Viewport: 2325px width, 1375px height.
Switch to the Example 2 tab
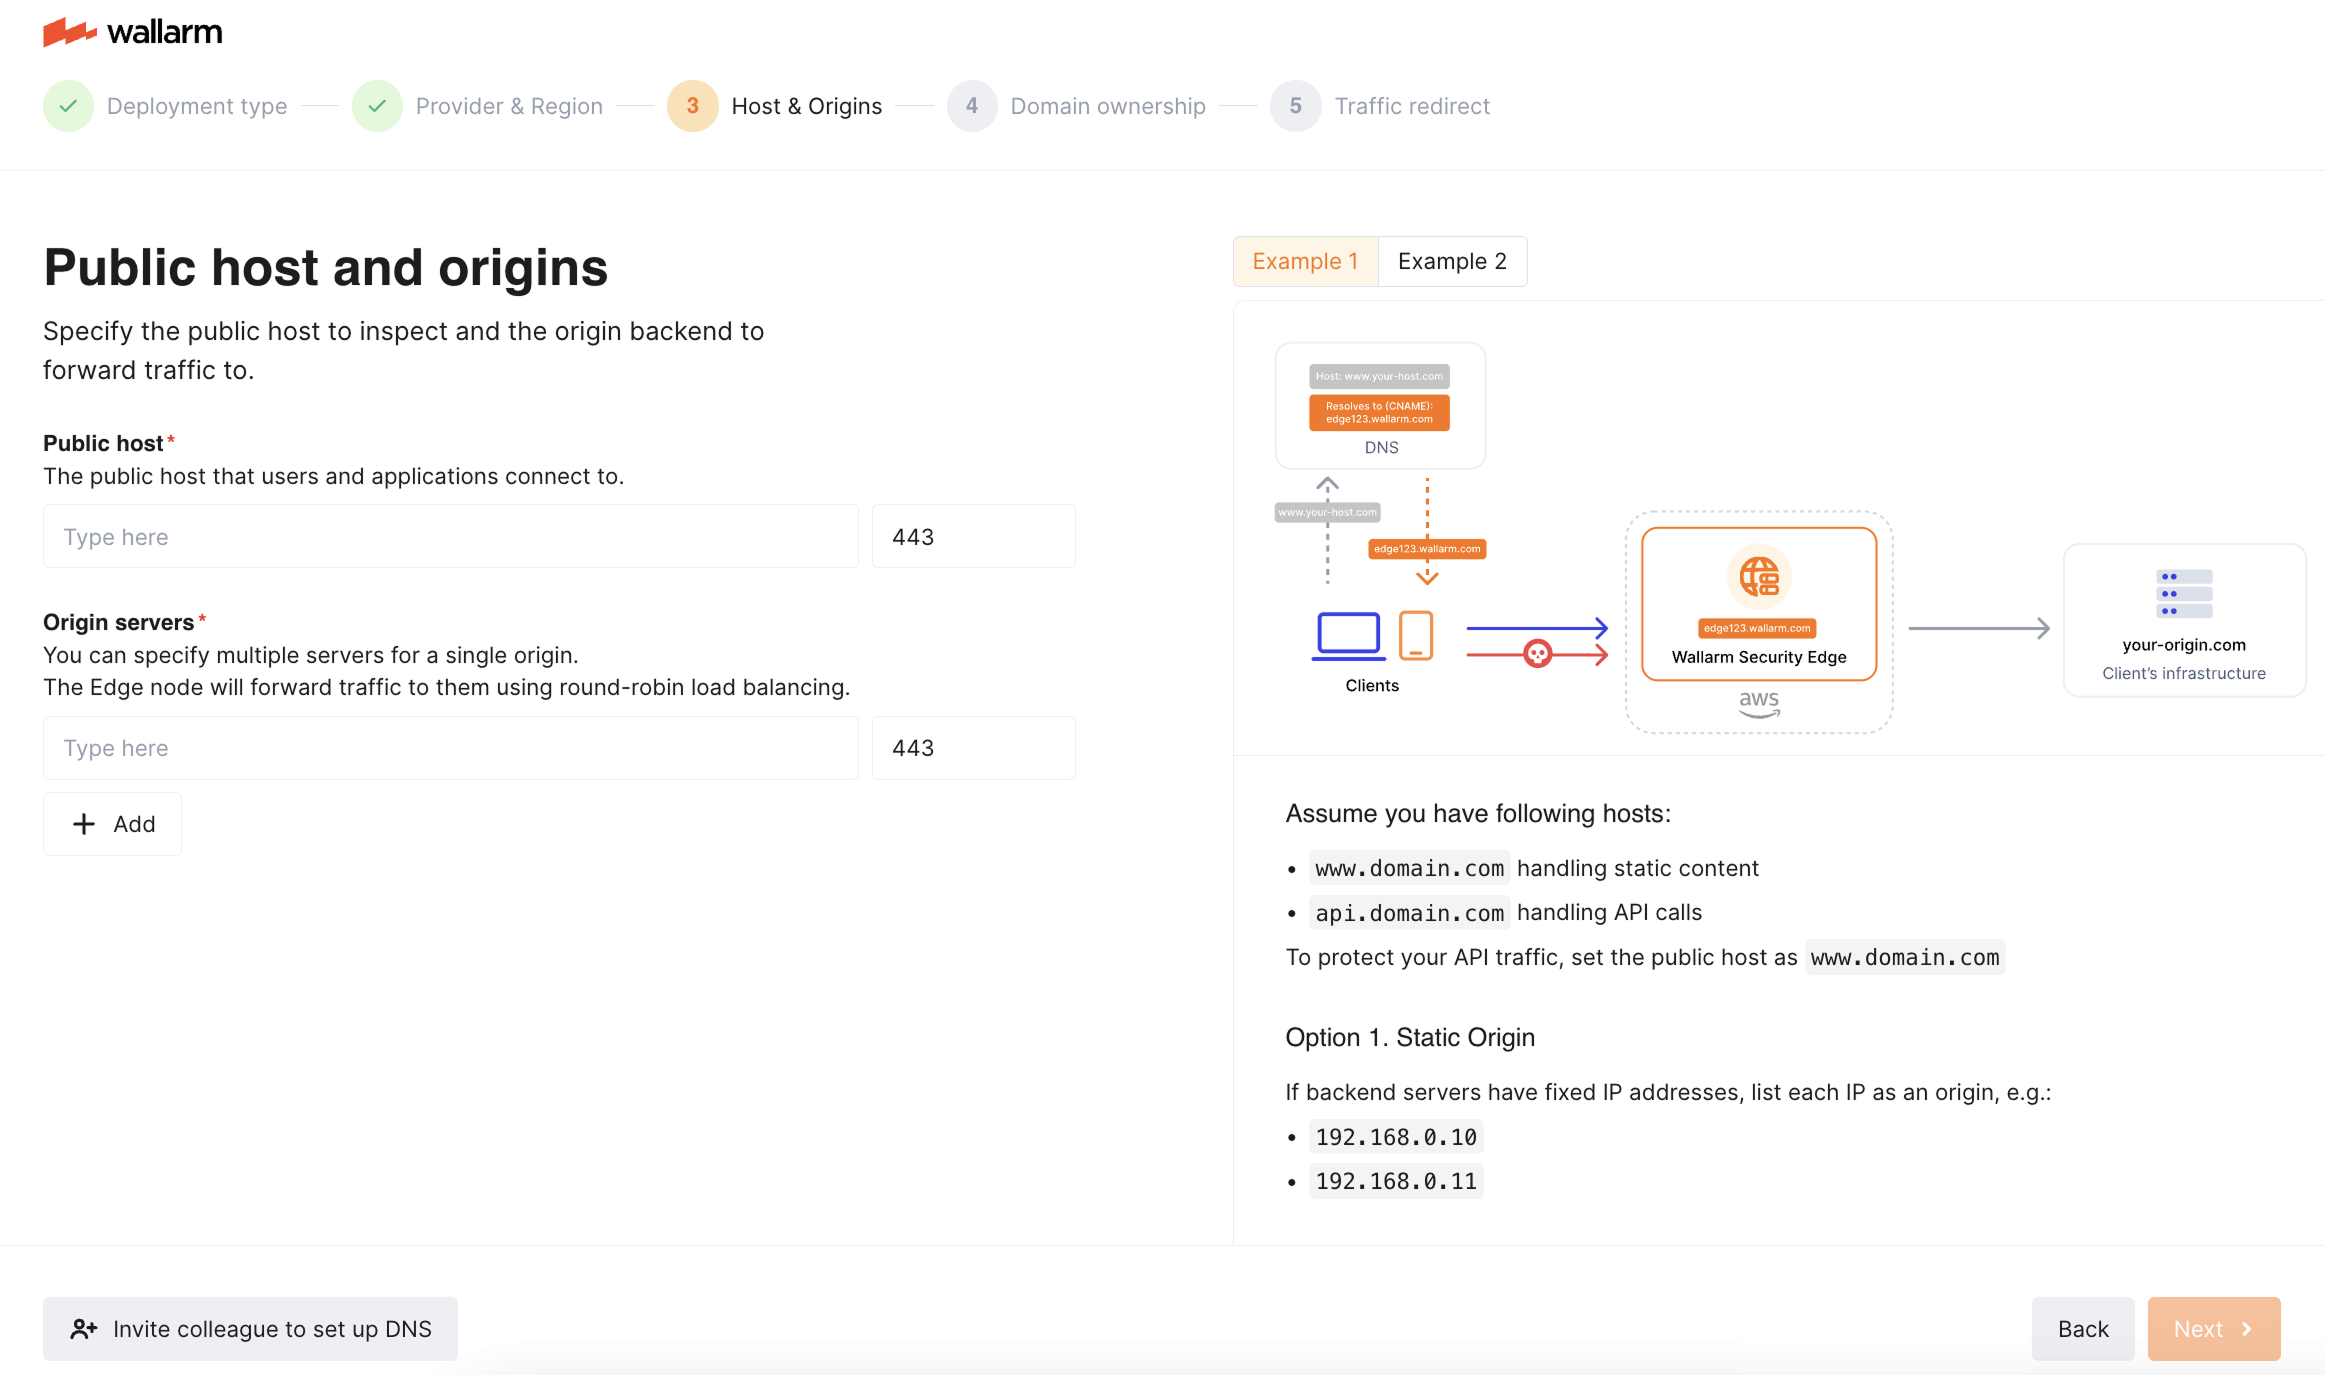1452,261
